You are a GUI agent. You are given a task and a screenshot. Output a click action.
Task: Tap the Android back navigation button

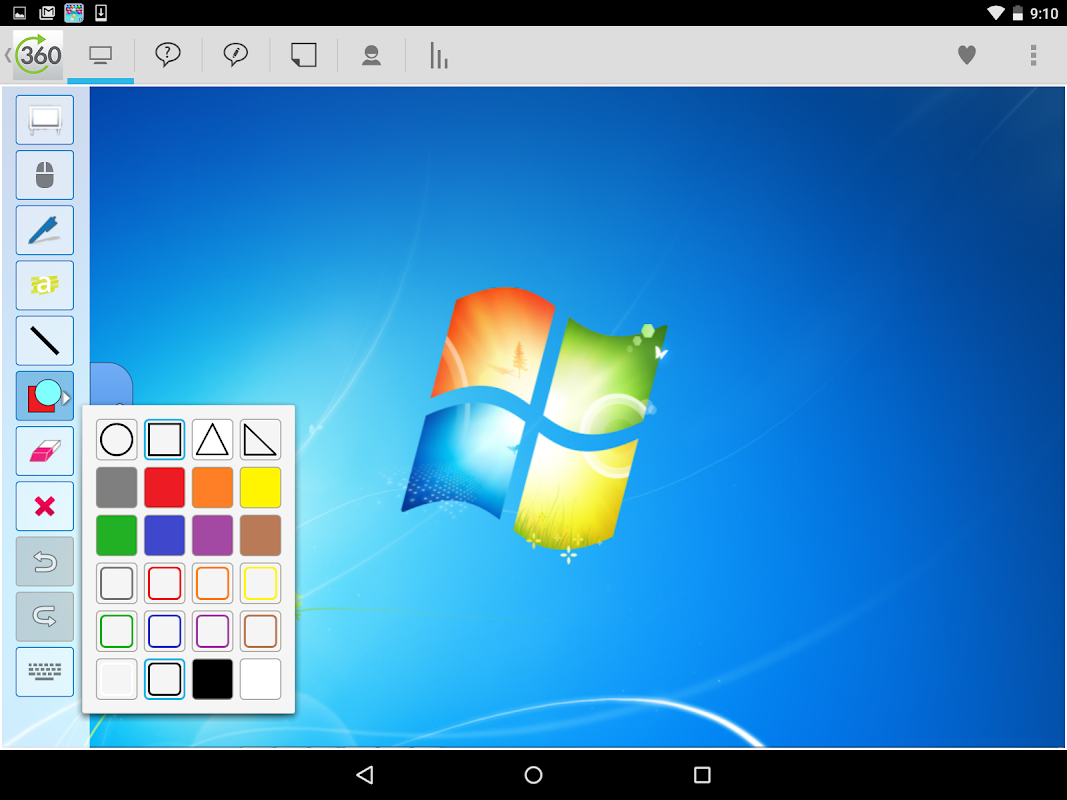(x=365, y=775)
